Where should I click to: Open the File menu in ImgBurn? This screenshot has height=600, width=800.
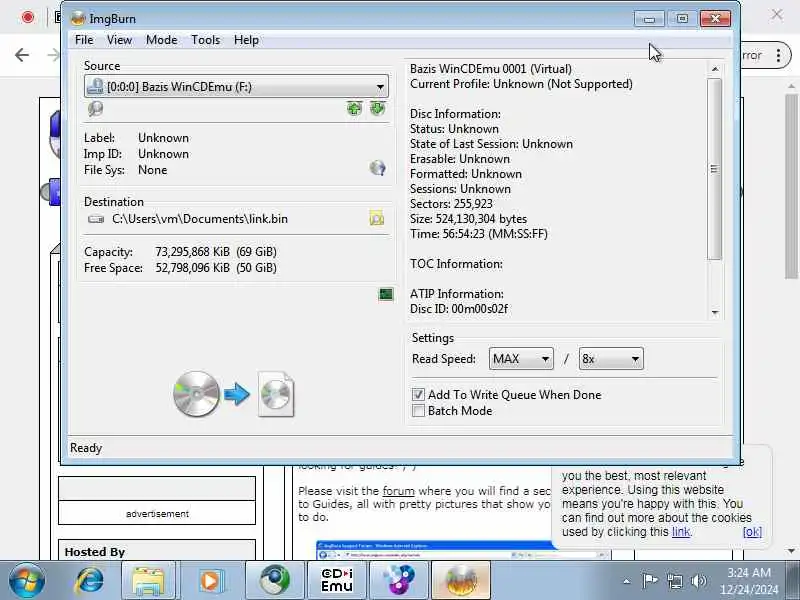tap(84, 40)
